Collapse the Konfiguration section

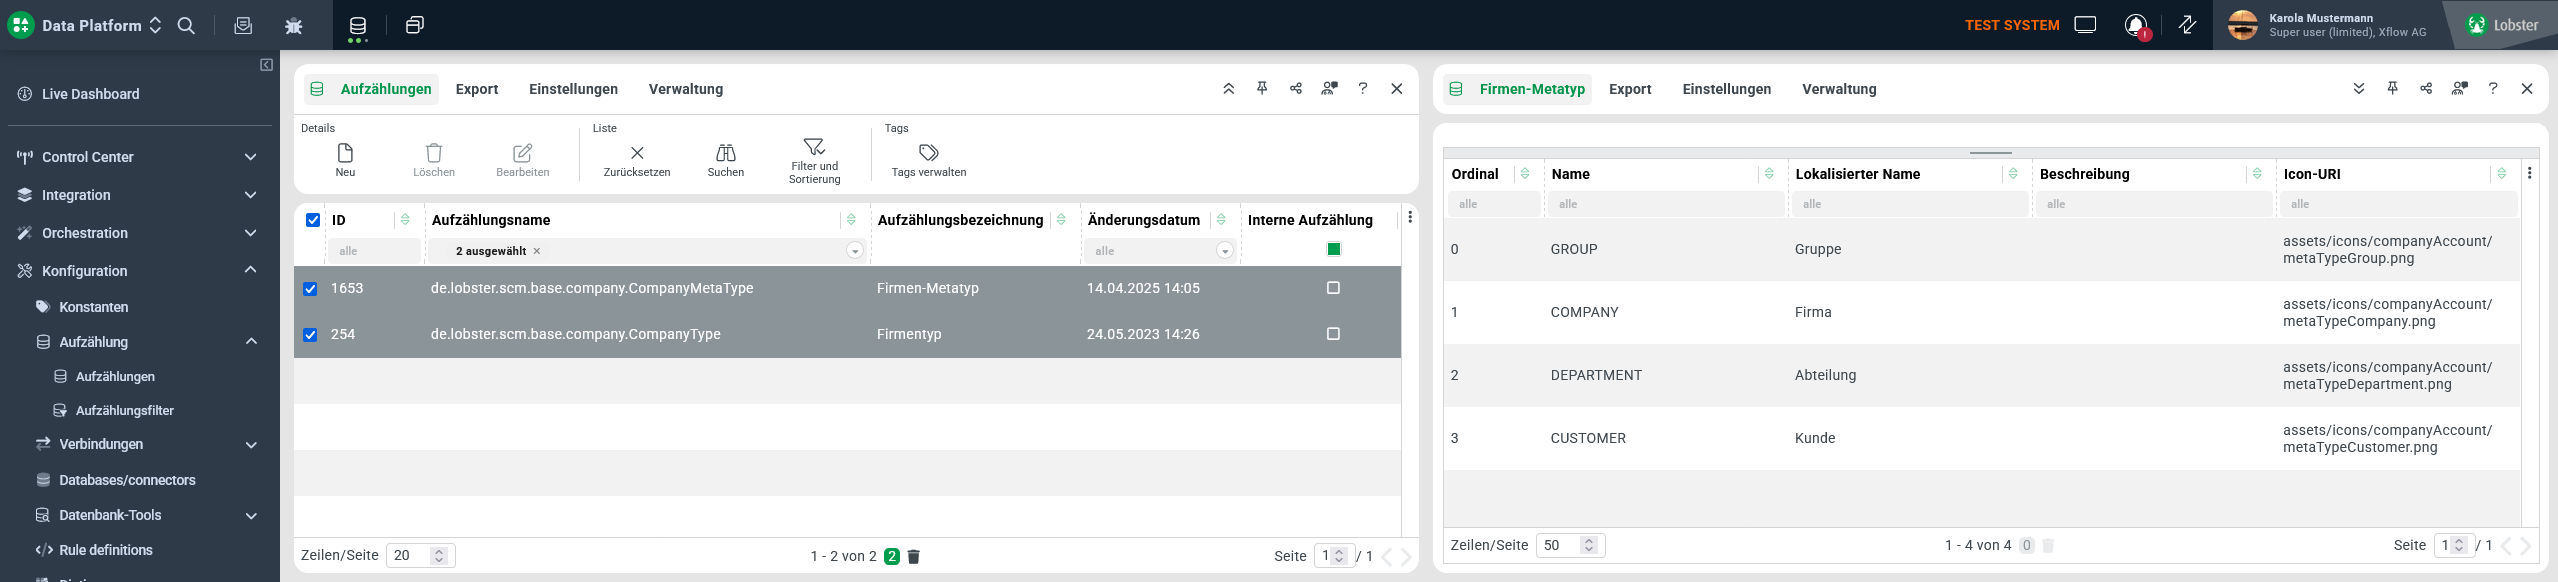click(x=250, y=271)
